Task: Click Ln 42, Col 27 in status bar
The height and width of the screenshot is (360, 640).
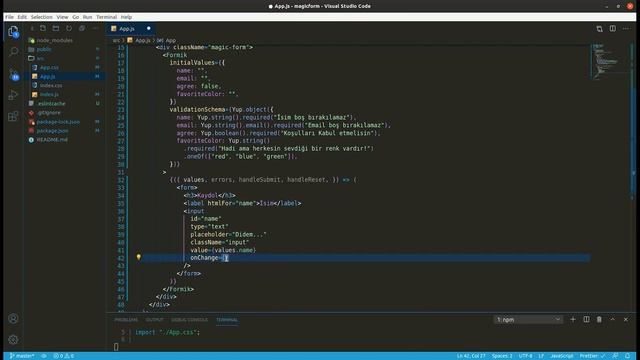Action: click(471, 356)
